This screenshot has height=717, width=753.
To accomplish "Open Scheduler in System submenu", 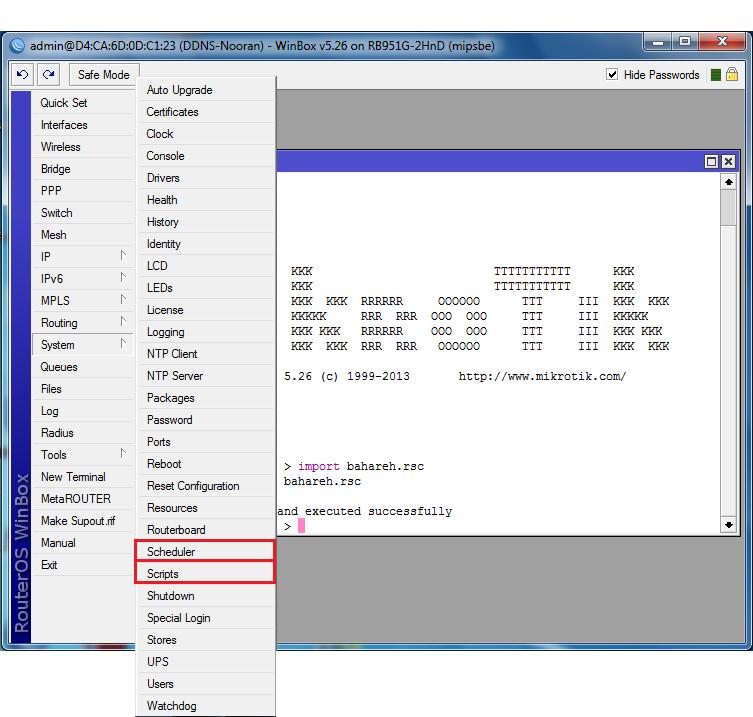I will (x=206, y=552).
